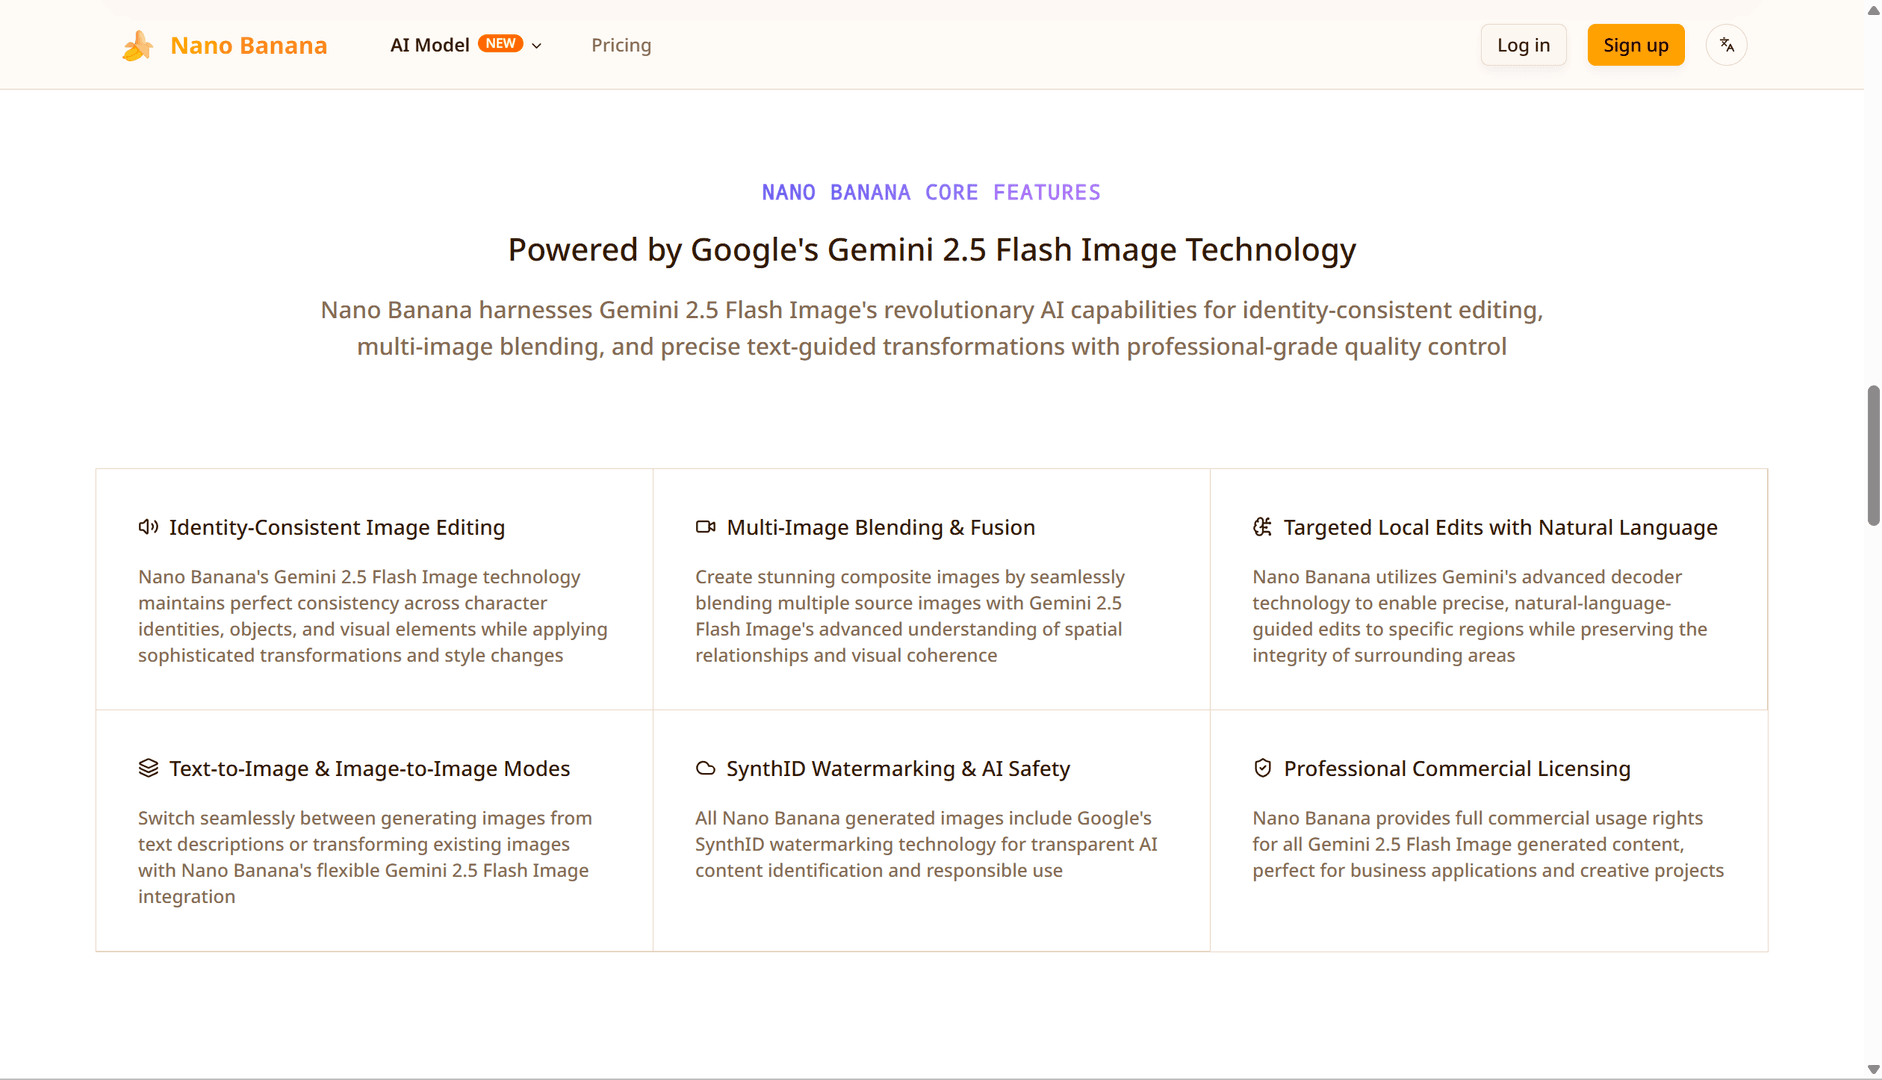Click the speaker icon beside Identity-Consistent Image Editing
The width and height of the screenshot is (1882, 1080).
tap(148, 527)
